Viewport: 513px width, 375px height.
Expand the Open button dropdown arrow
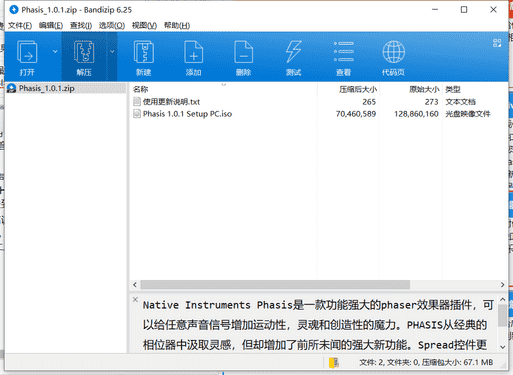pyautogui.click(x=55, y=51)
